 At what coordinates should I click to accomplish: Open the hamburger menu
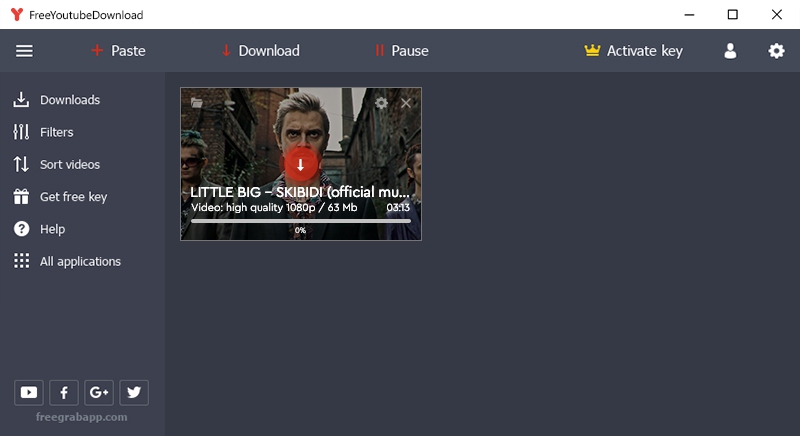coord(24,51)
